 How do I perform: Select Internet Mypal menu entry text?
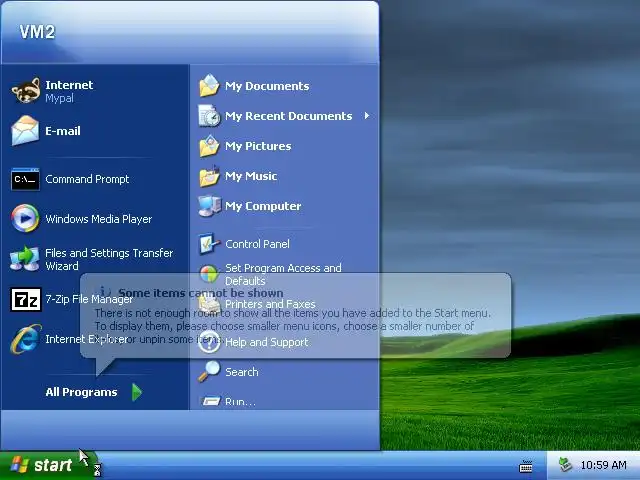(x=69, y=91)
